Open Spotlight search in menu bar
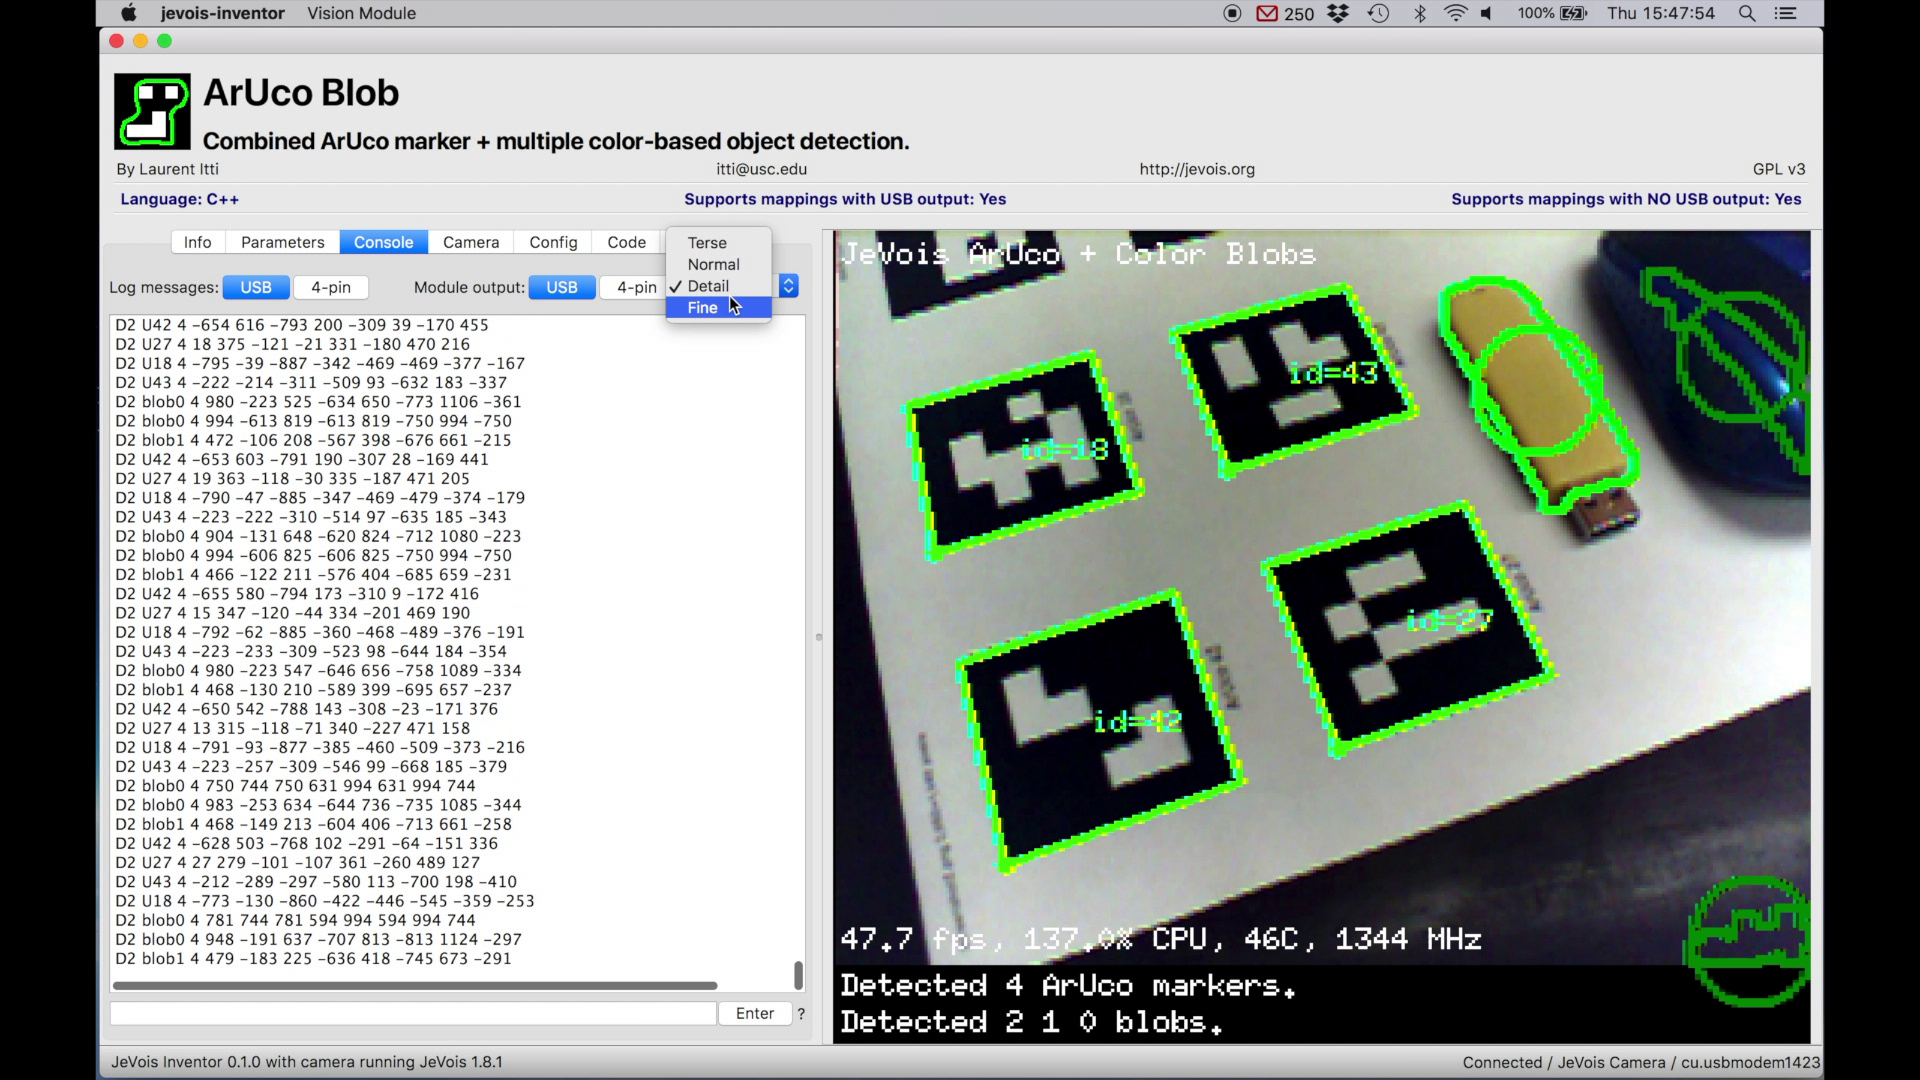1920x1080 pixels. coord(1747,13)
